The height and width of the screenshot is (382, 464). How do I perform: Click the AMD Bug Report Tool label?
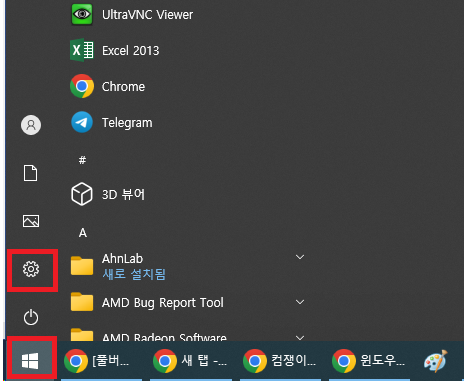pyautogui.click(x=163, y=303)
